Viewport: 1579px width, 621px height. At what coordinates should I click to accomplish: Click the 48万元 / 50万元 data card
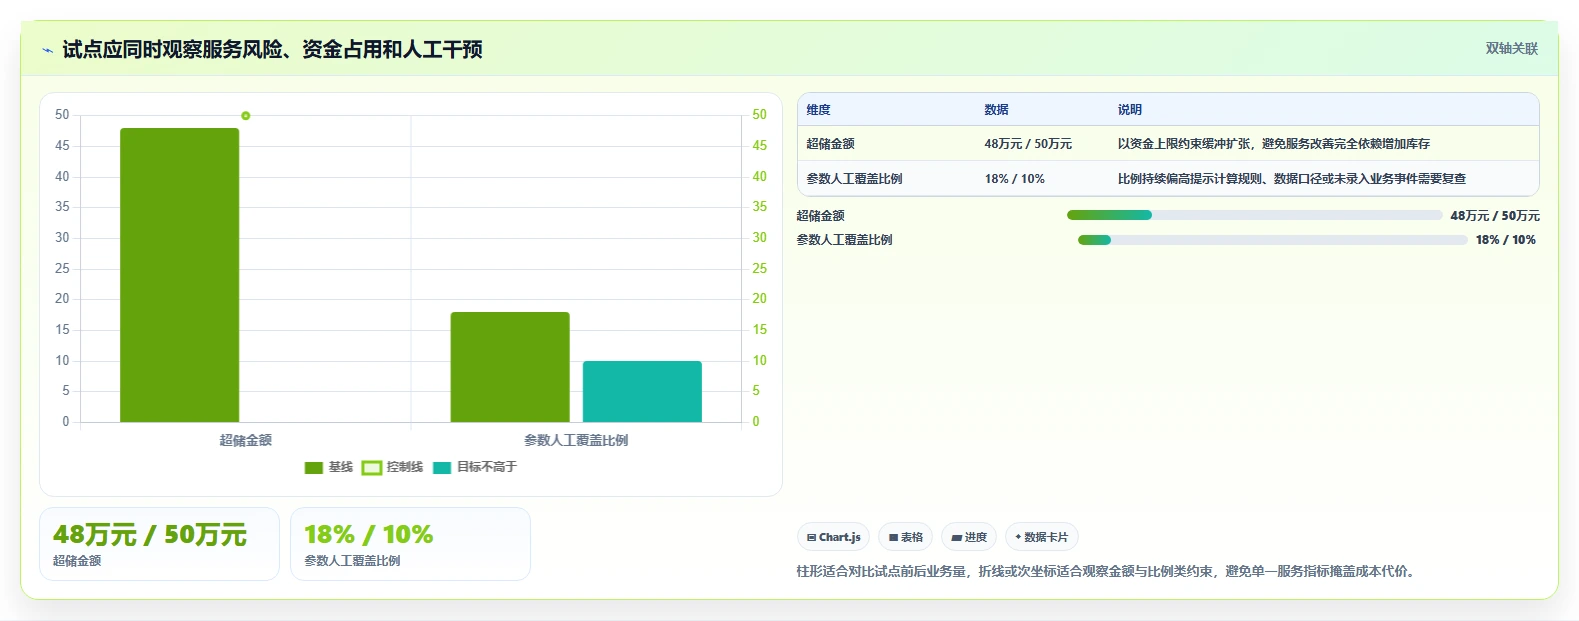159,544
